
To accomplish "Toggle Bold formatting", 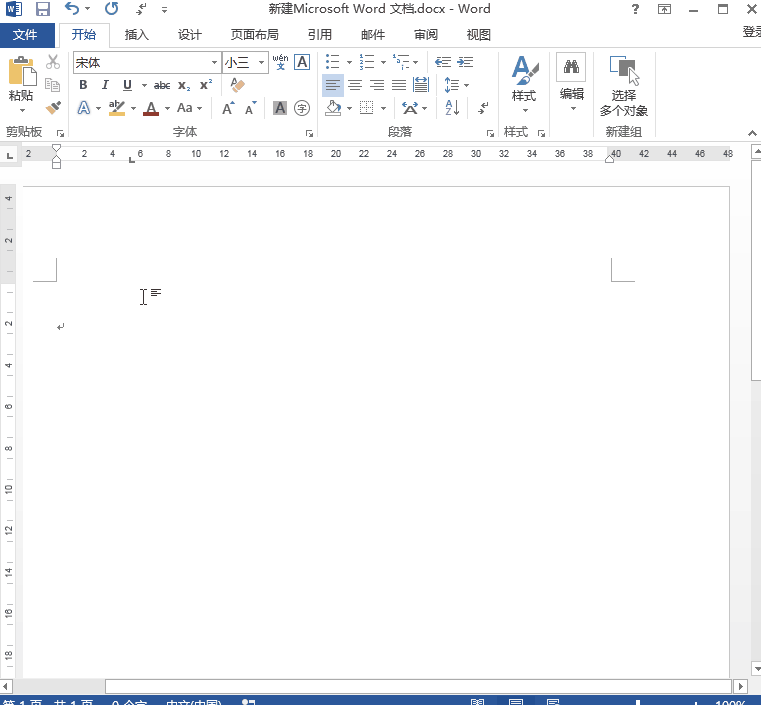I will [x=83, y=85].
